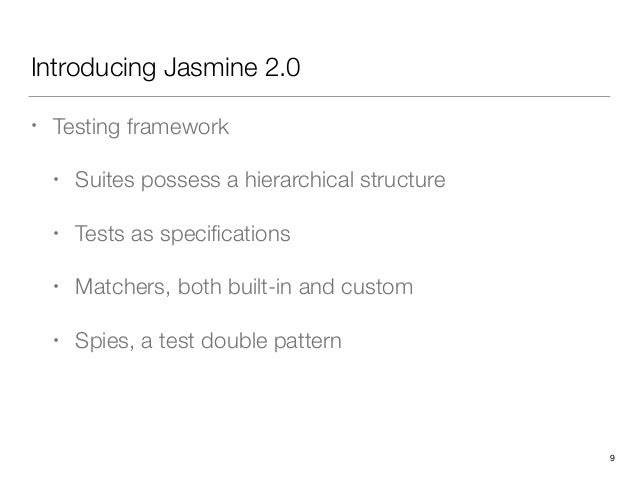Click the slide title Introducing Jasmine 2.0
This screenshot has width=638, height=479.
tap(166, 68)
